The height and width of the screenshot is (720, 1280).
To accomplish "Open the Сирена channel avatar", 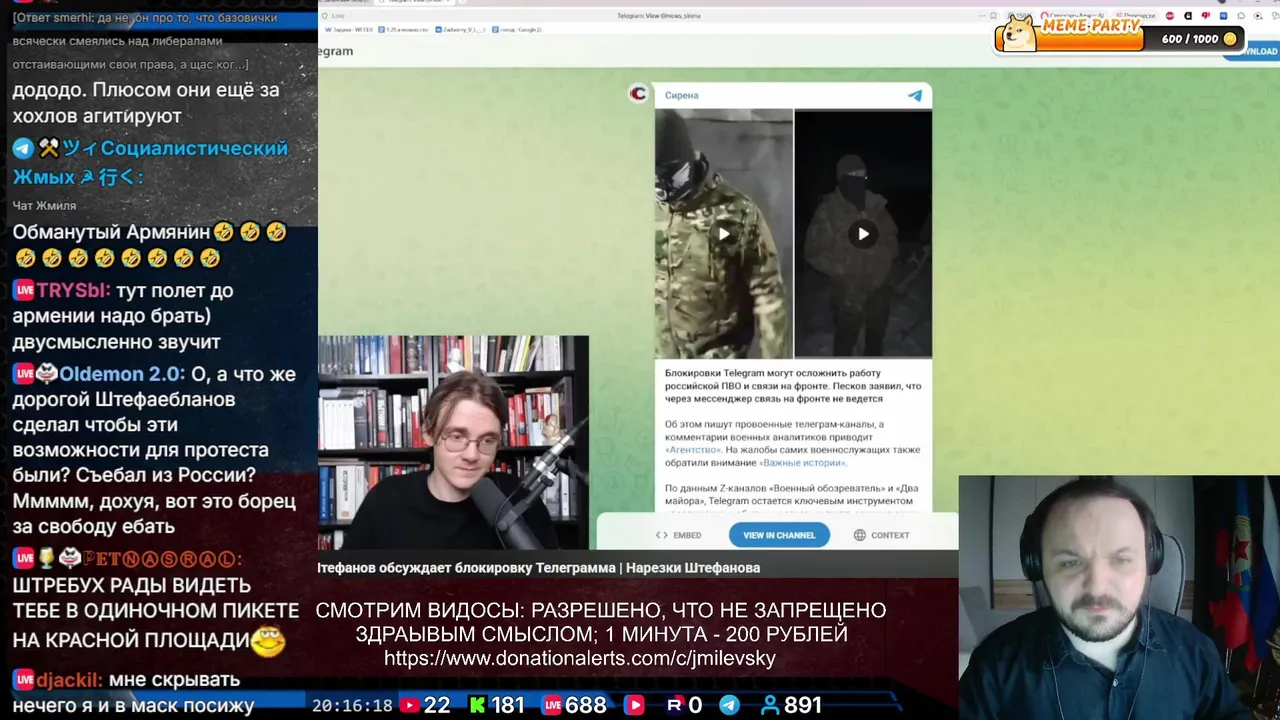I will coord(638,94).
